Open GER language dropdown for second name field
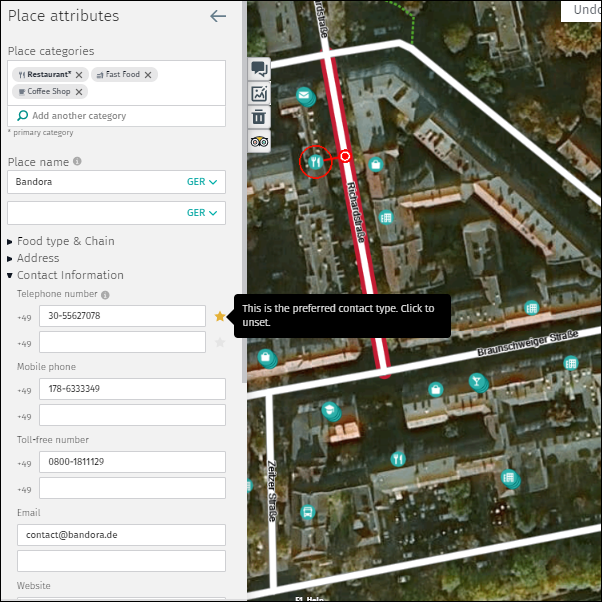602x602 pixels. (x=202, y=213)
